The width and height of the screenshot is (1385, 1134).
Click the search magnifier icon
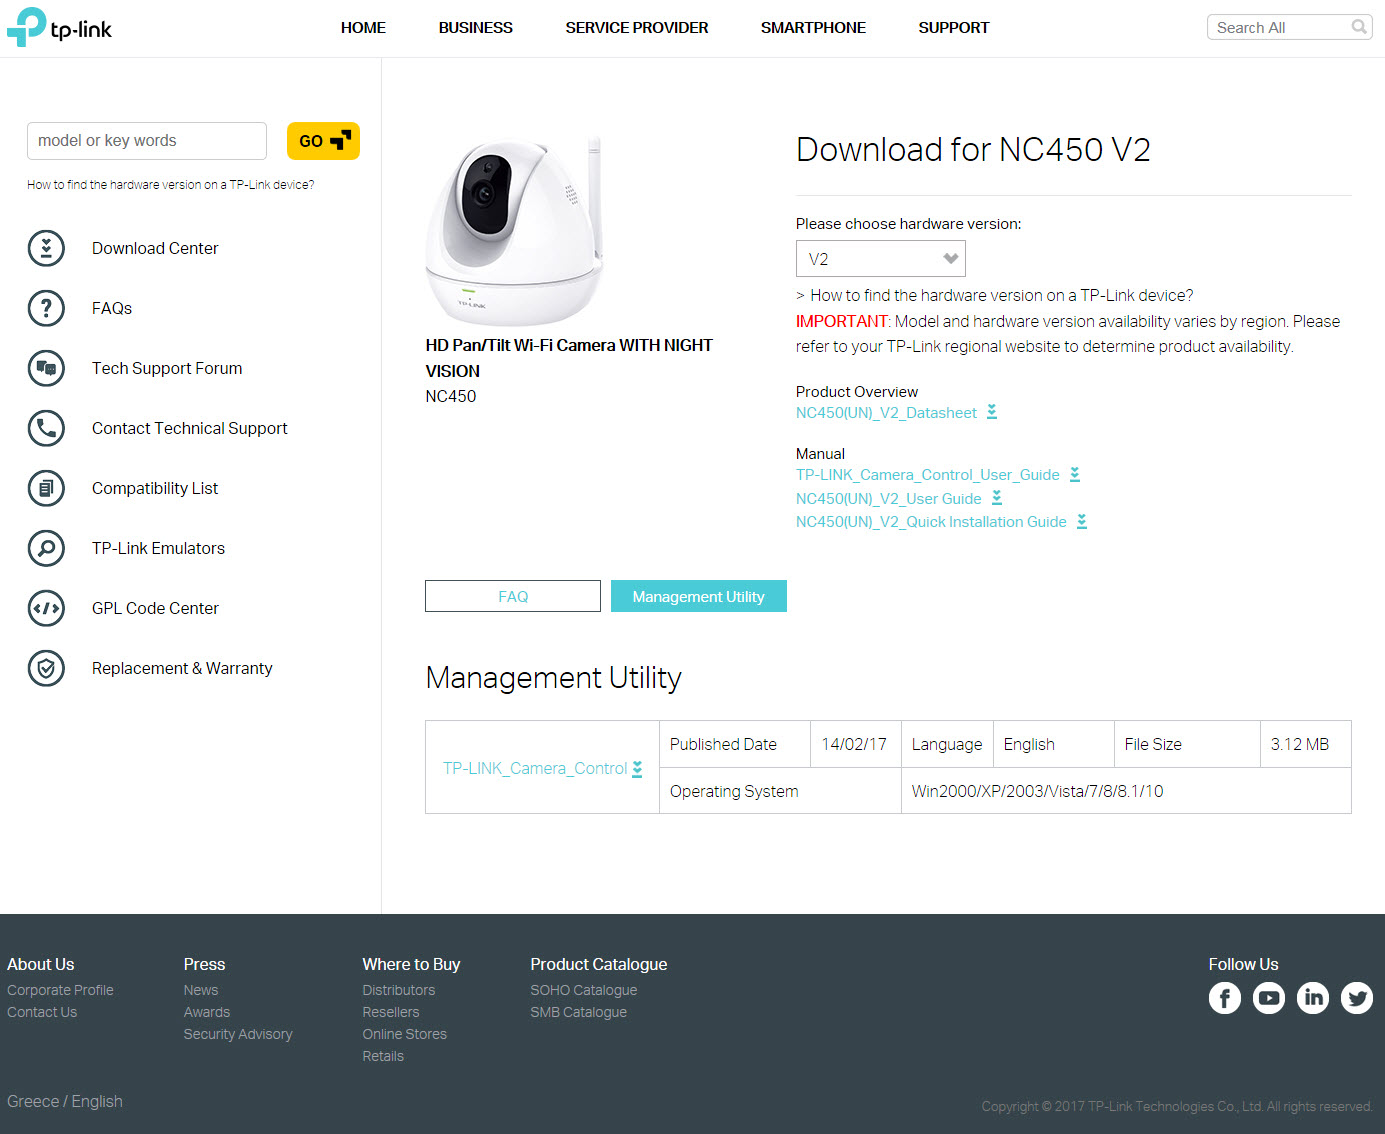1359,27
